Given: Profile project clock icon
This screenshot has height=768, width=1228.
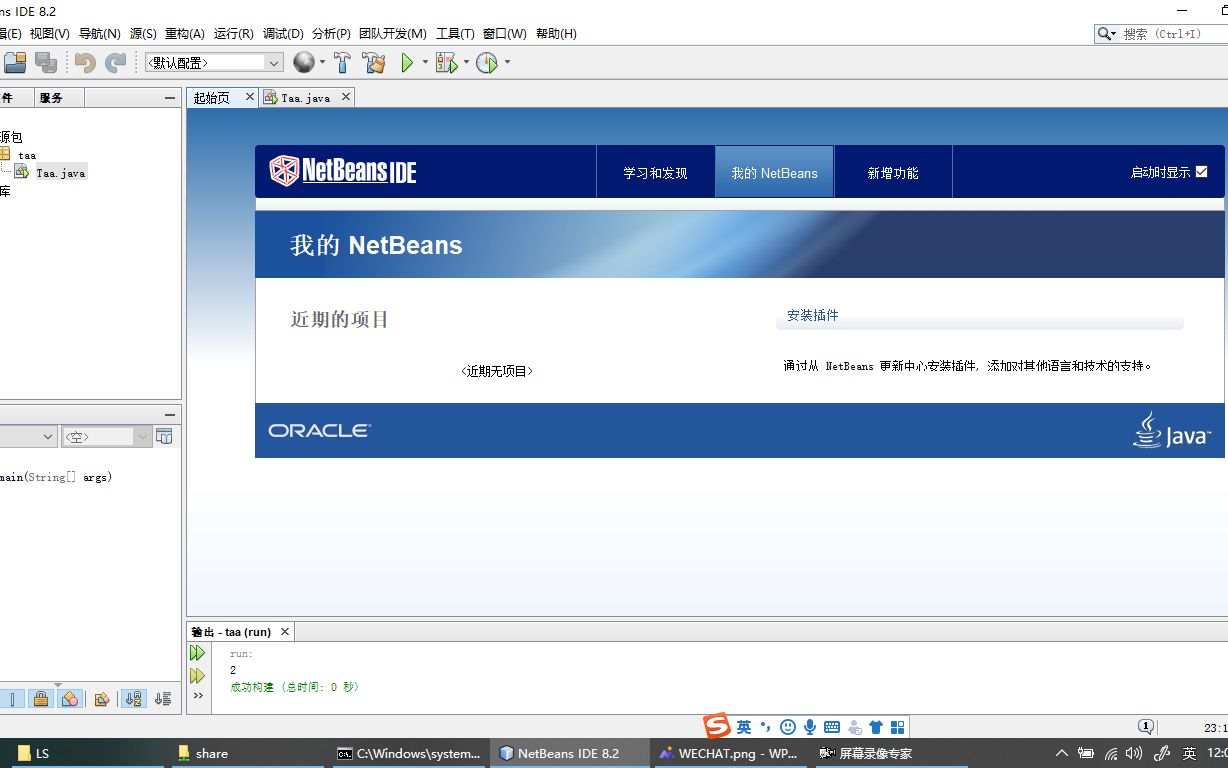Looking at the screenshot, I should point(487,63).
